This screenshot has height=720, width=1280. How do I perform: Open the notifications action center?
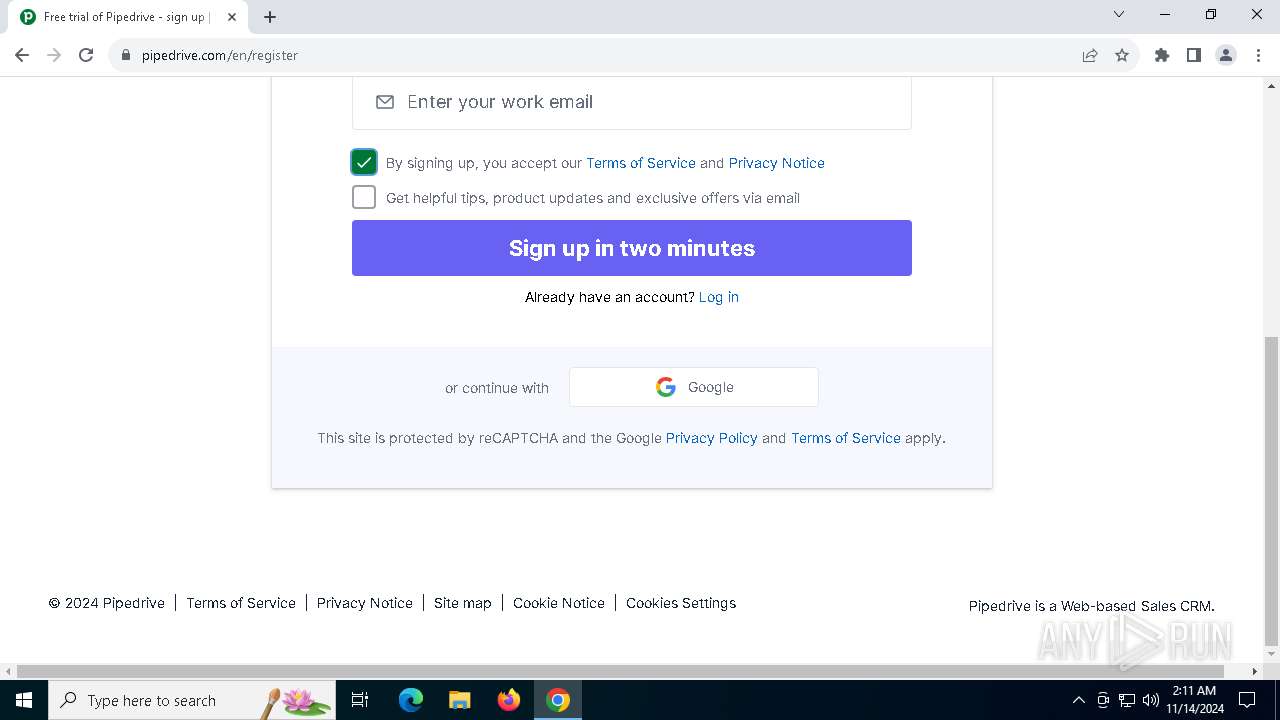pos(1247,700)
